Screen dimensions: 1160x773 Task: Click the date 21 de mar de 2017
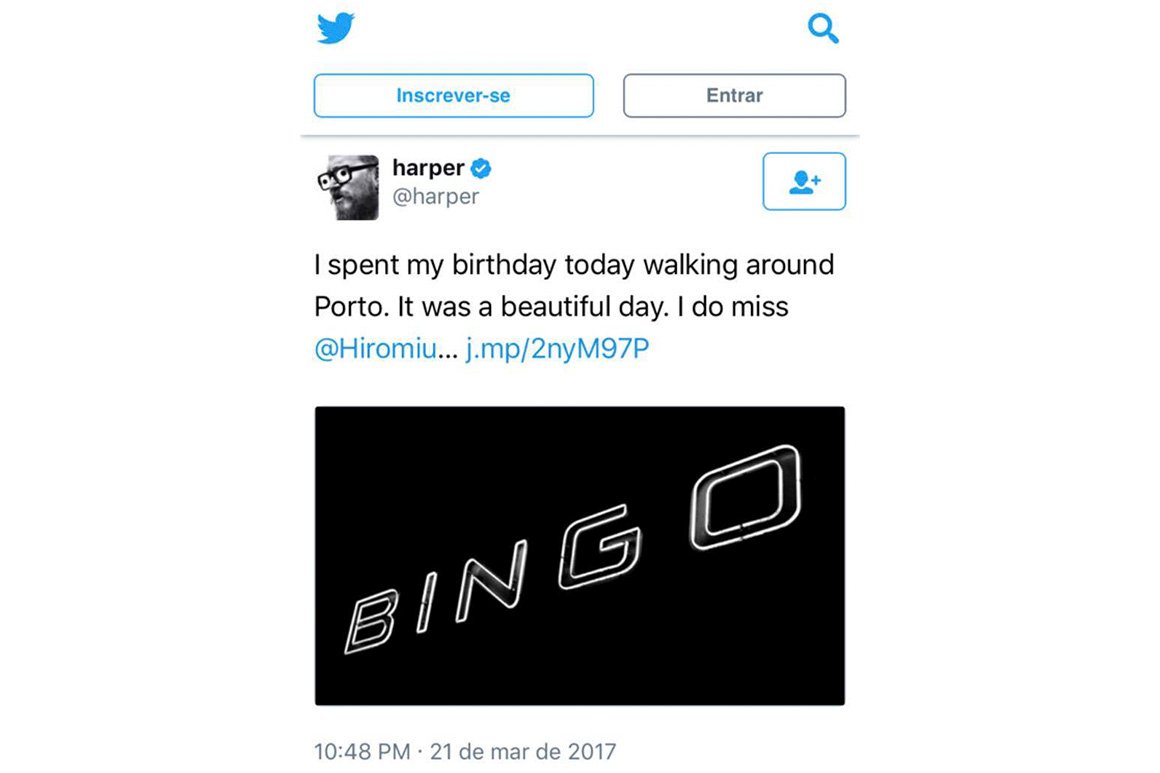(x=523, y=751)
